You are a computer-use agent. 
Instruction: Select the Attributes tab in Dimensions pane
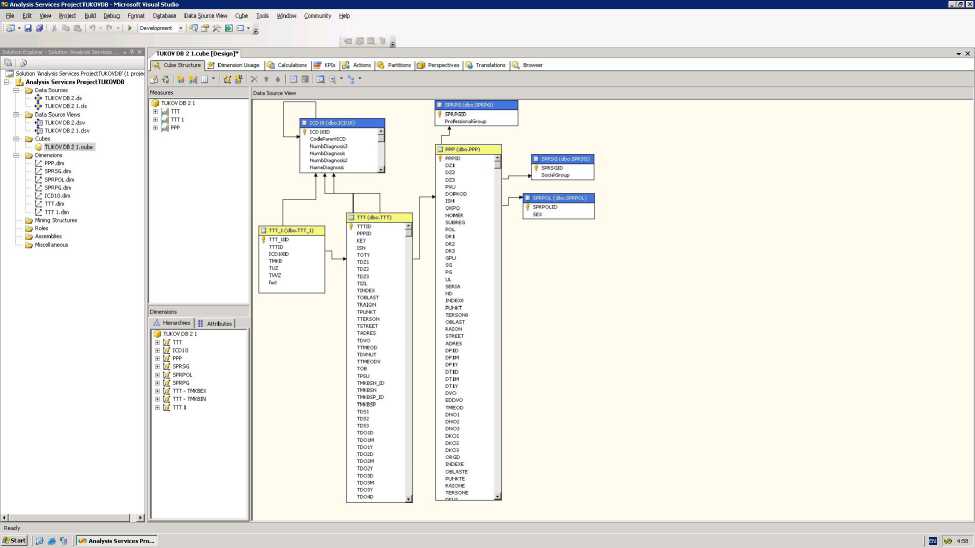point(215,324)
